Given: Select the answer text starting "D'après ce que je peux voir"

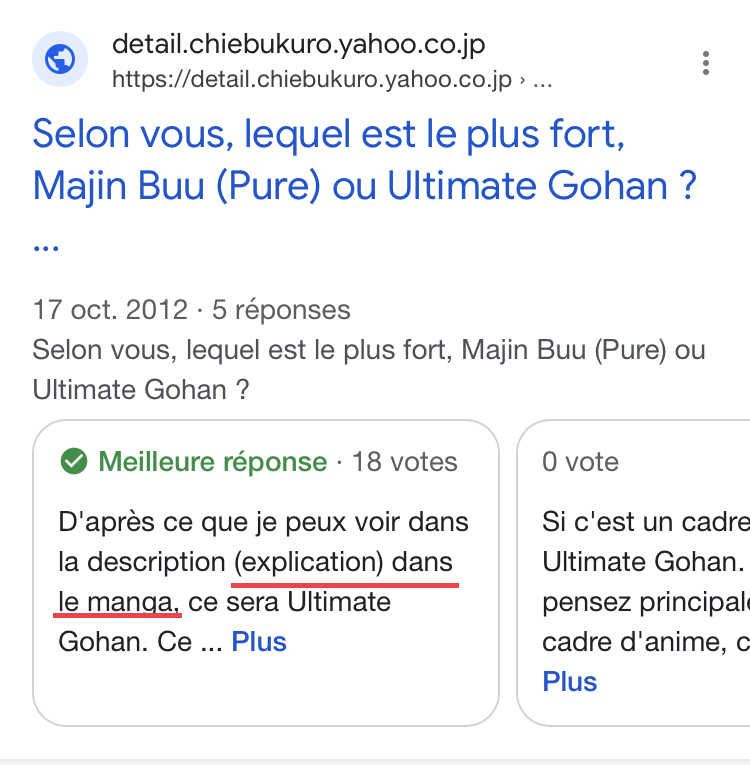Looking at the screenshot, I should coord(264,522).
